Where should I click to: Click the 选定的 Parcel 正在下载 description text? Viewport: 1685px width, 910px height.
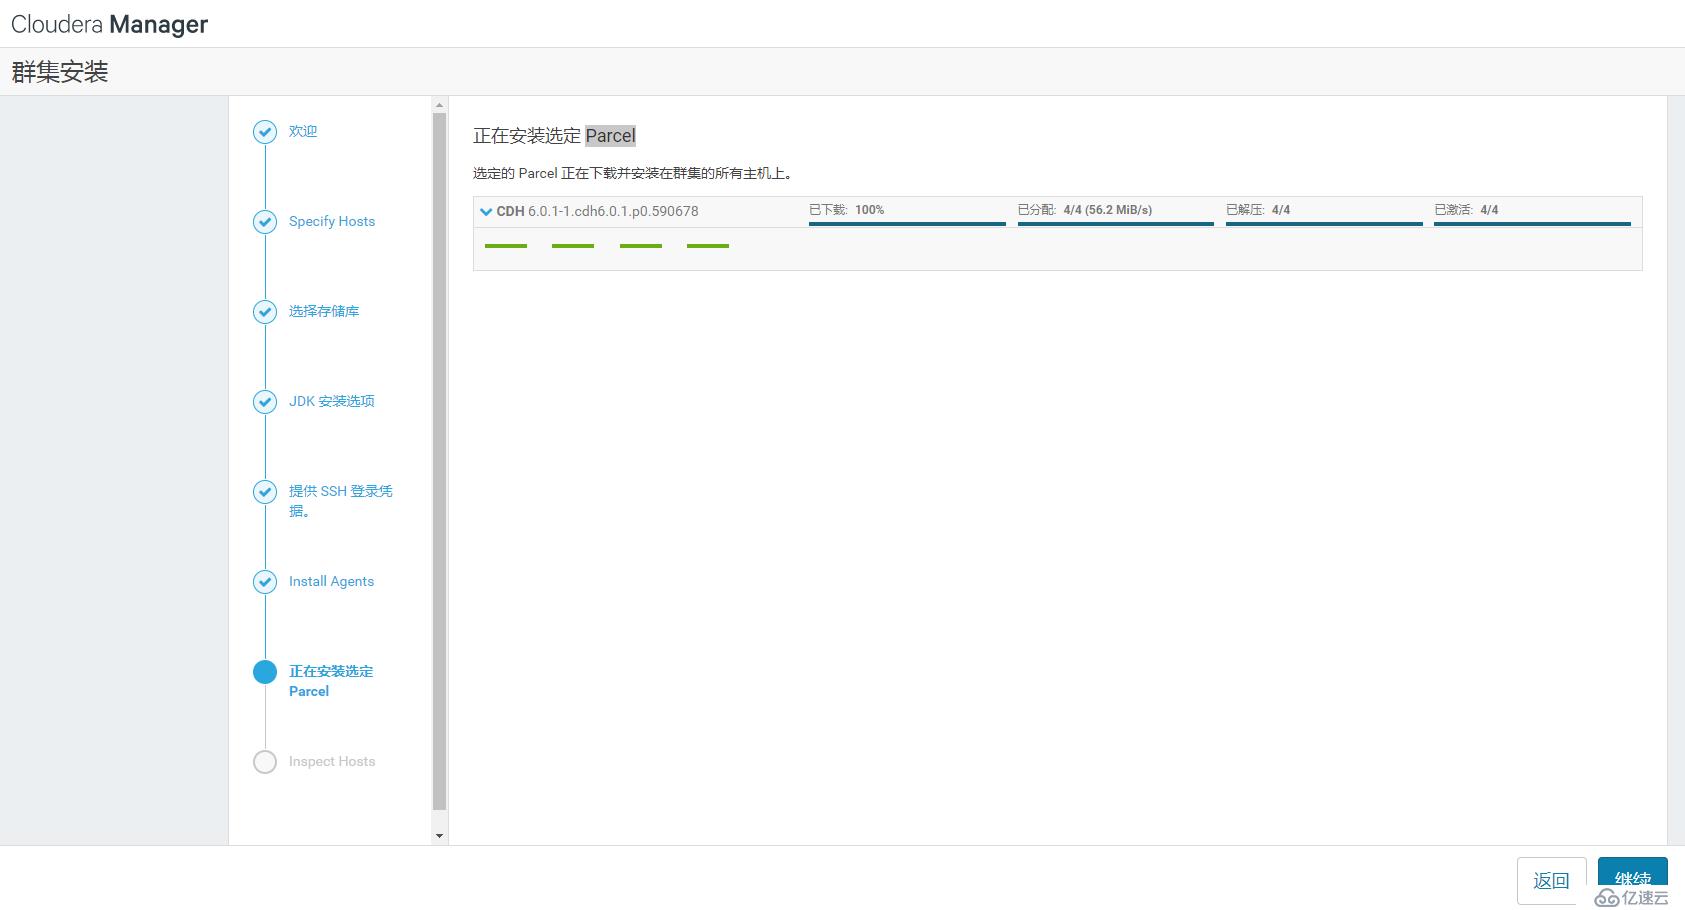(635, 173)
